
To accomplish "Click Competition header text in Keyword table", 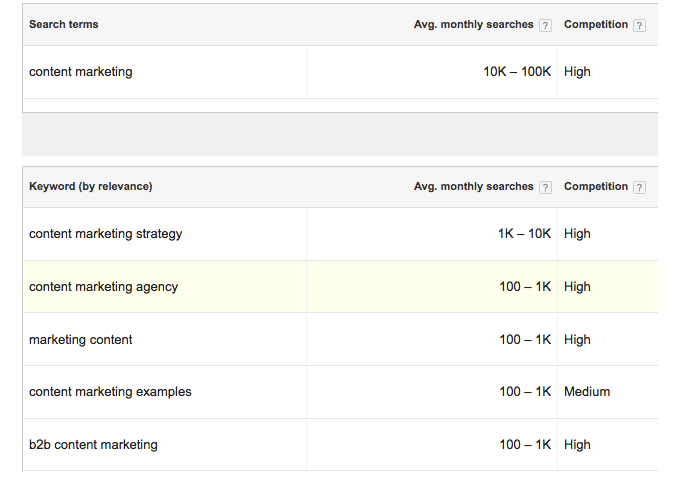I will click(x=596, y=186).
